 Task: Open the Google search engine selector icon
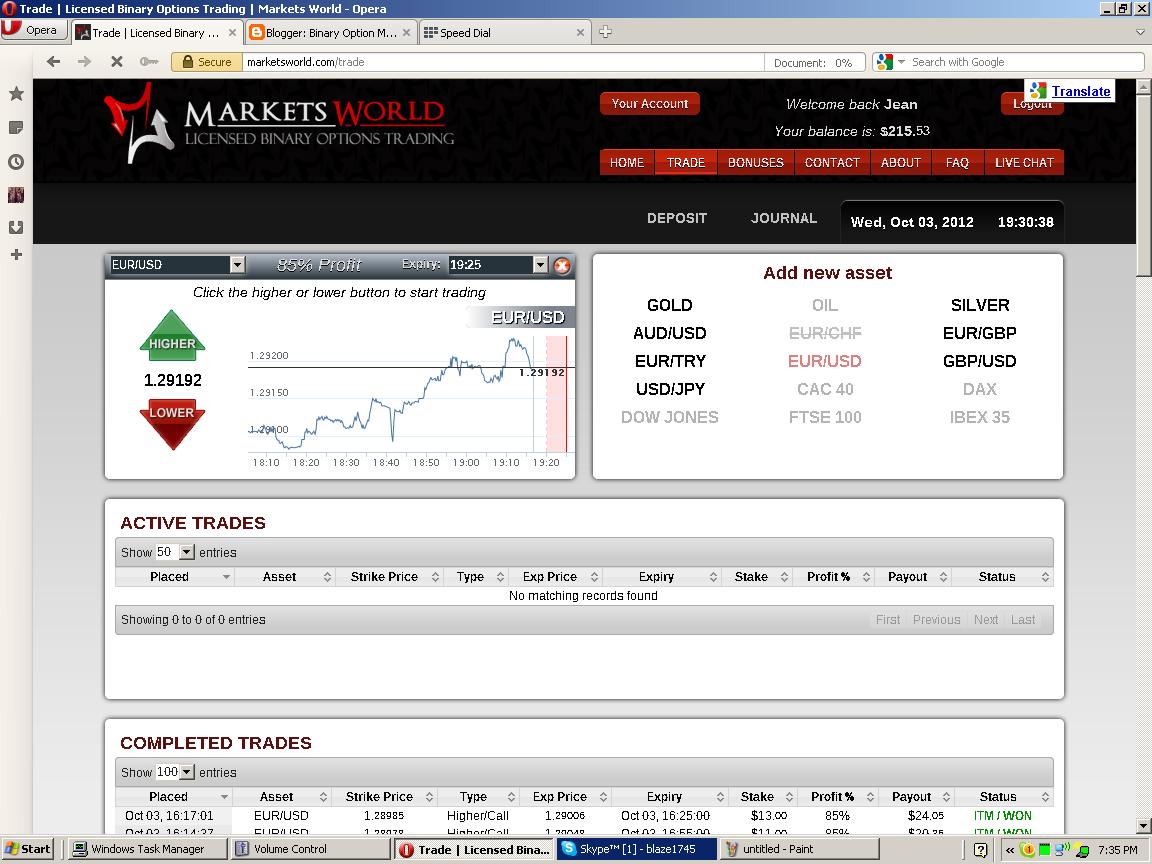pyautogui.click(x=890, y=62)
